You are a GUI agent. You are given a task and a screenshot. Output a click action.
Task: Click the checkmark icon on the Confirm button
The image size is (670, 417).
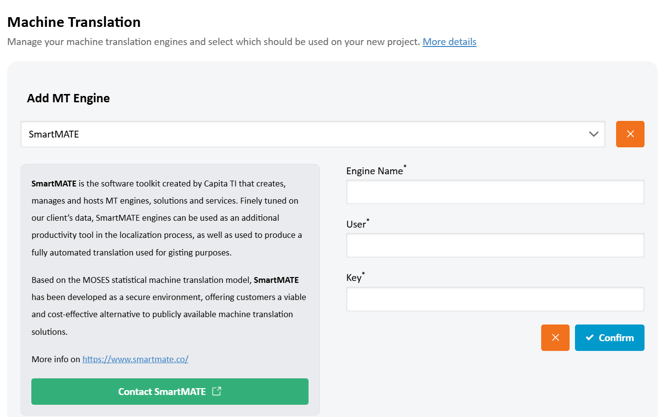point(590,338)
